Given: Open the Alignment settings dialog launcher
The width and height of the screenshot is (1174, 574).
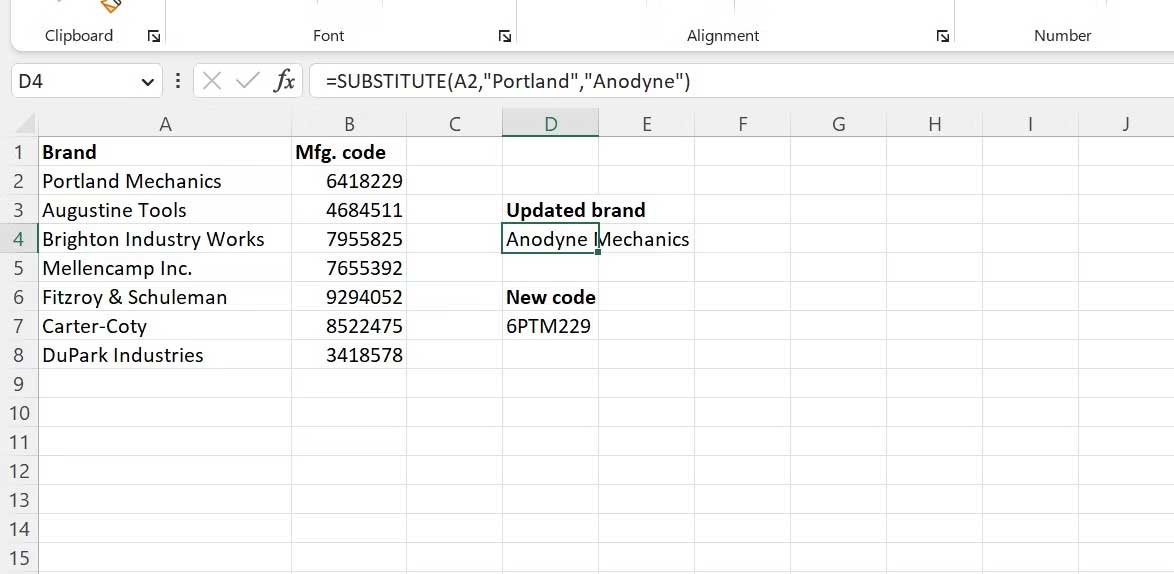Looking at the screenshot, I should point(943,36).
